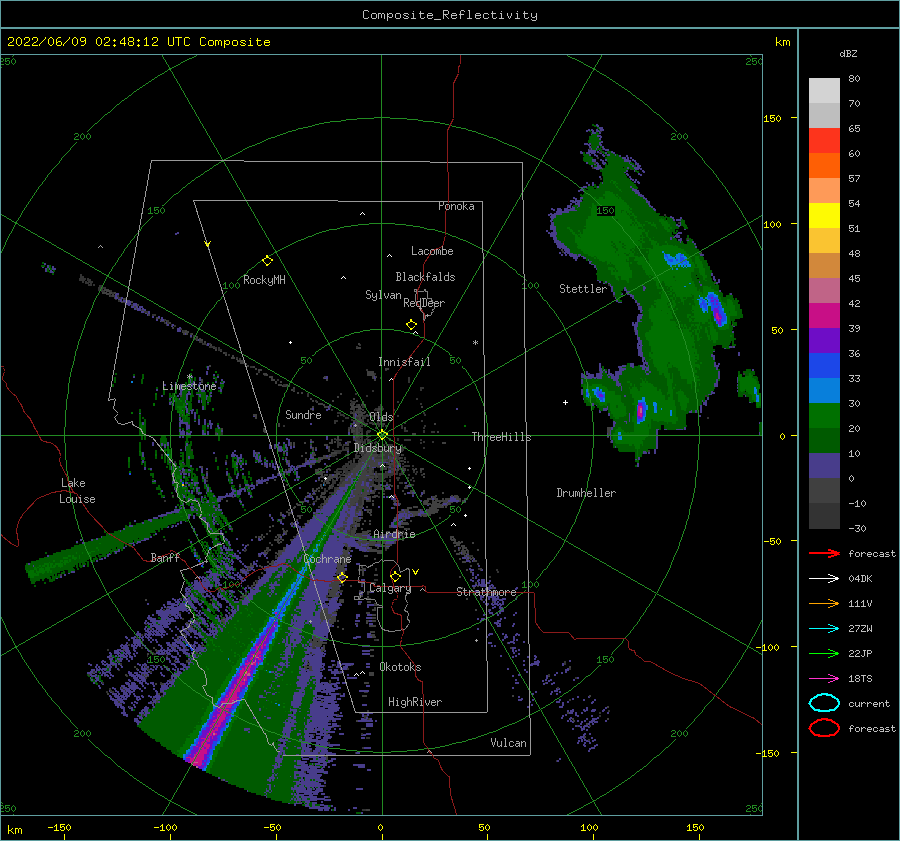900x841 pixels.
Task: Click the red forecast arrow legend icon
Action: [x=824, y=553]
